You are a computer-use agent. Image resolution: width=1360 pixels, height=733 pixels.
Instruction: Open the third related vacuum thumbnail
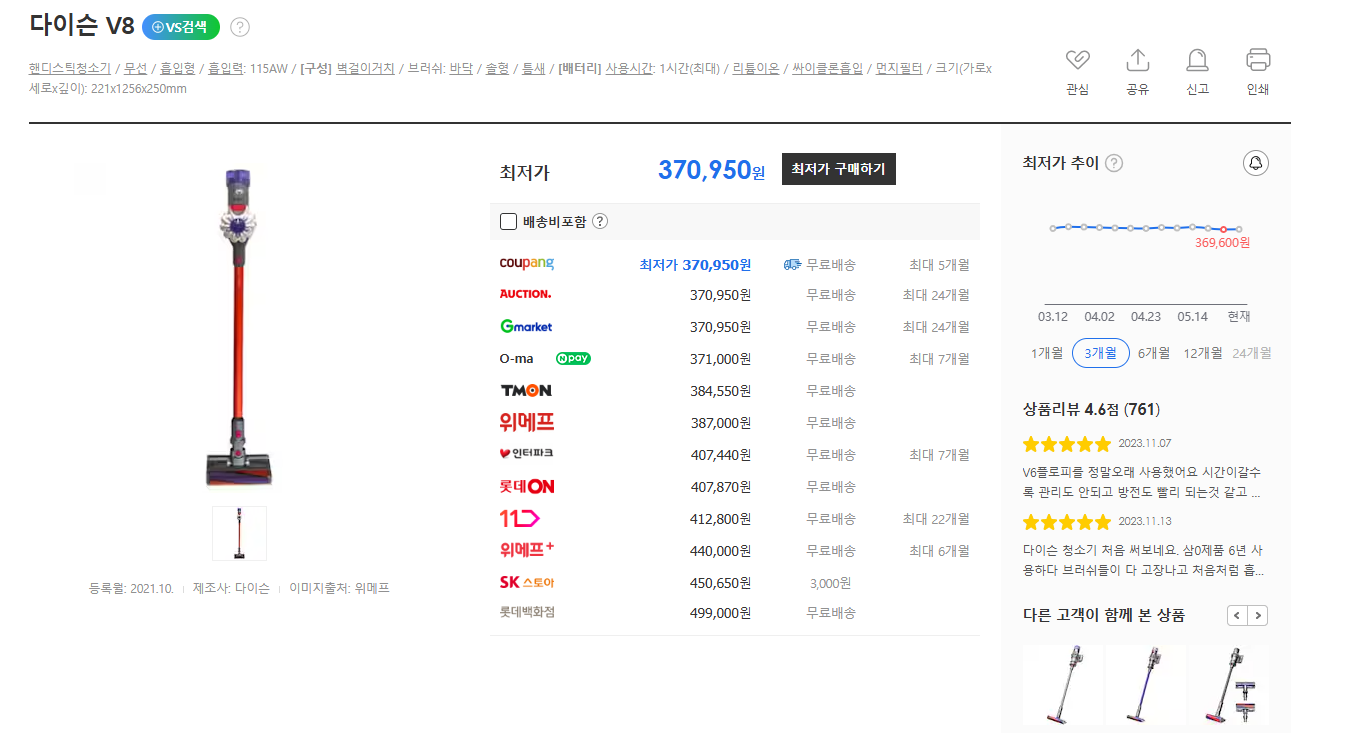click(1230, 685)
